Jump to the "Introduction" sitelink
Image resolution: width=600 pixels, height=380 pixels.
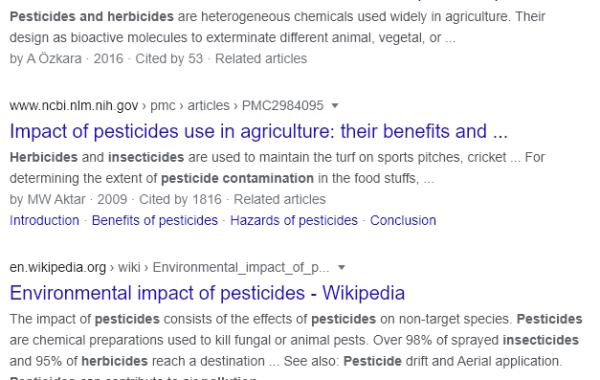(44, 220)
